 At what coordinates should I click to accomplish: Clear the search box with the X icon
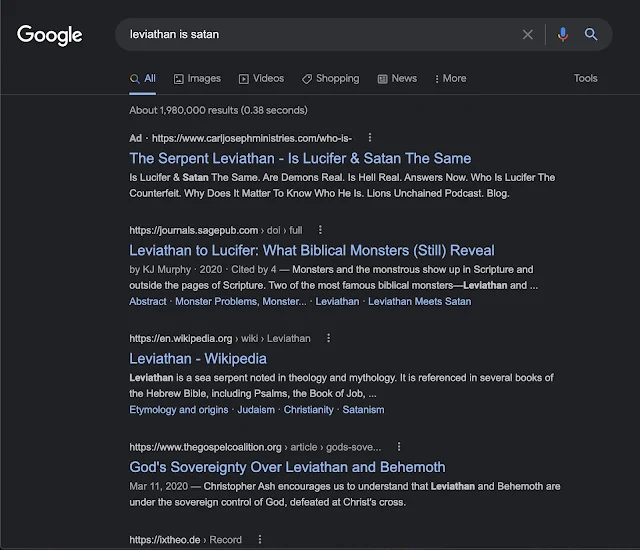(x=527, y=35)
